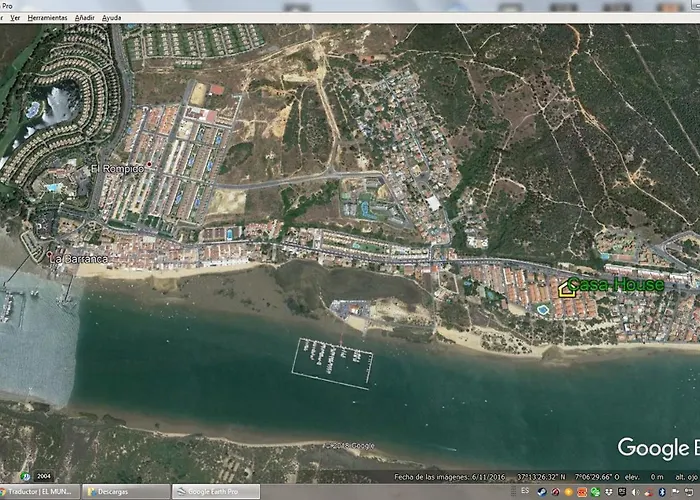Click the Casa-House green placemark label
This screenshot has height=500, width=700.
(616, 284)
